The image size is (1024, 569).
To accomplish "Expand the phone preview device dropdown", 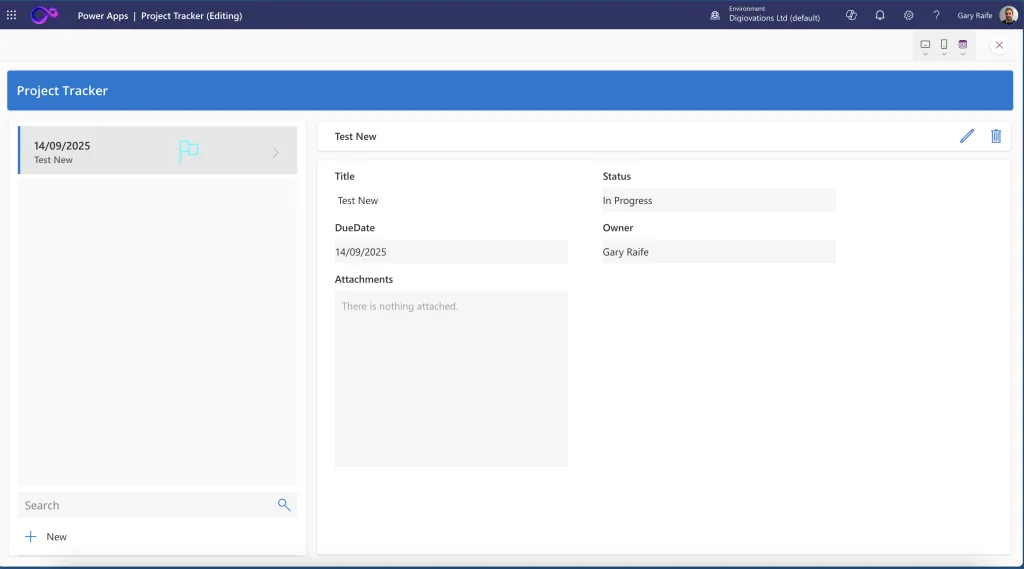I will click(x=944, y=54).
